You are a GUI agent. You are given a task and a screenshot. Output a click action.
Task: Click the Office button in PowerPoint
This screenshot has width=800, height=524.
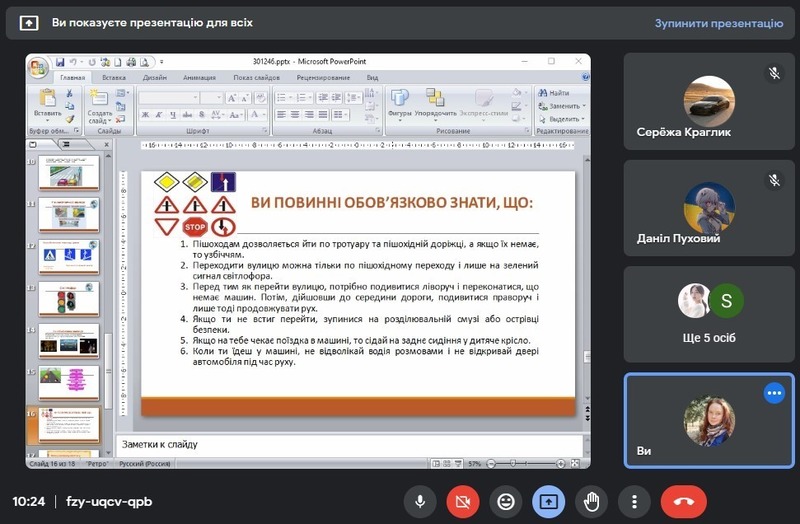tap(39, 67)
